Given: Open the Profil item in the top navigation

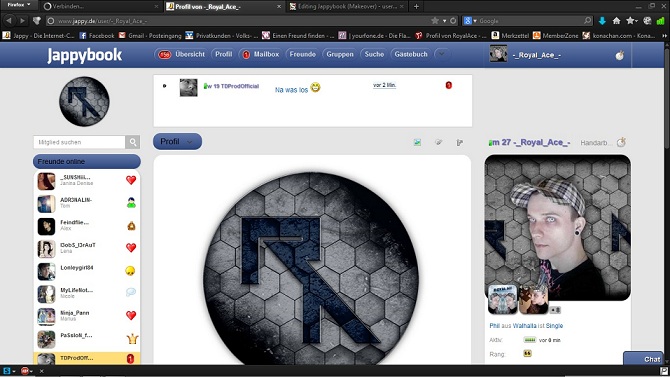Looking at the screenshot, I should 223,54.
